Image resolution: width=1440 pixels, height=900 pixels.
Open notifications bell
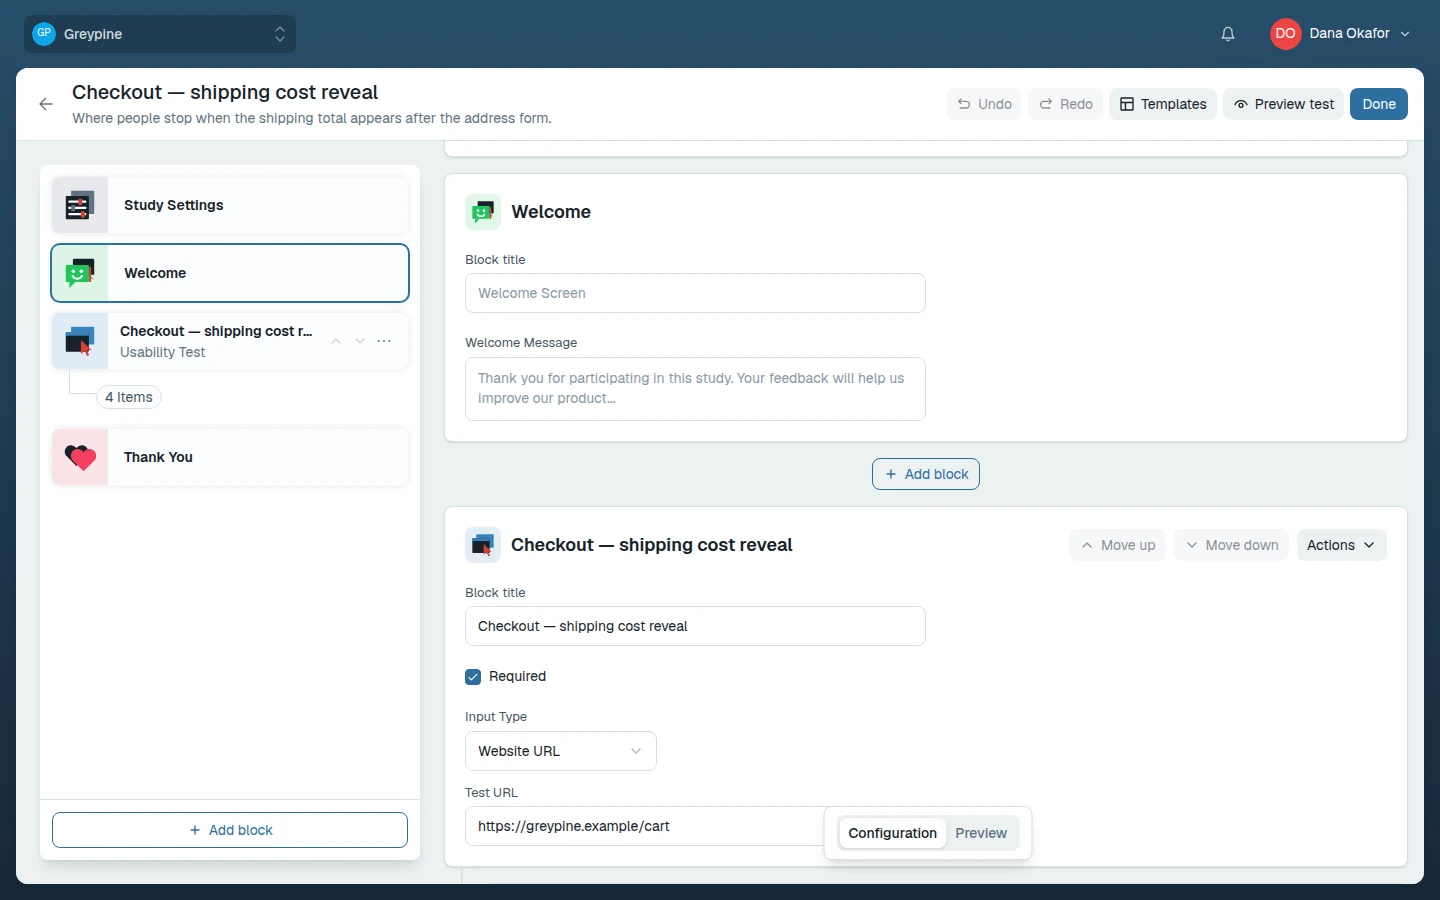(x=1228, y=34)
